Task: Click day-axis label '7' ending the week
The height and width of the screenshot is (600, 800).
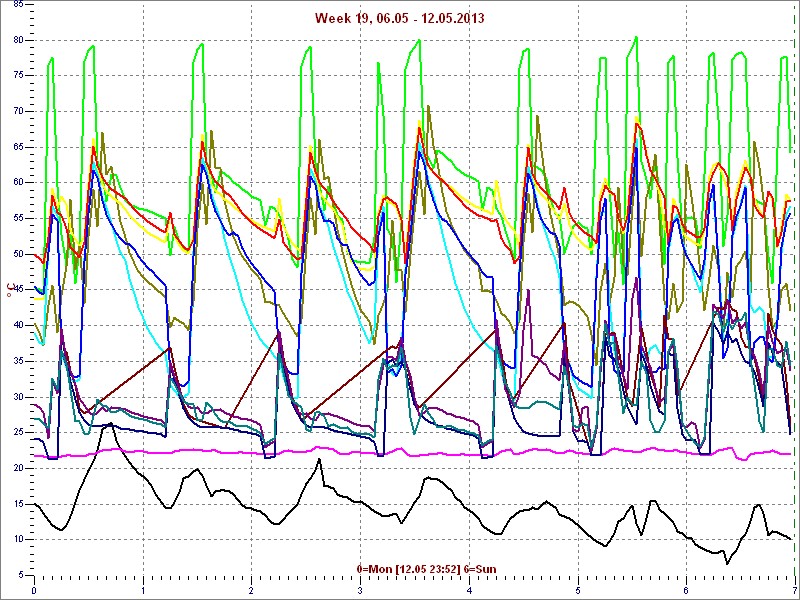Action: (795, 591)
